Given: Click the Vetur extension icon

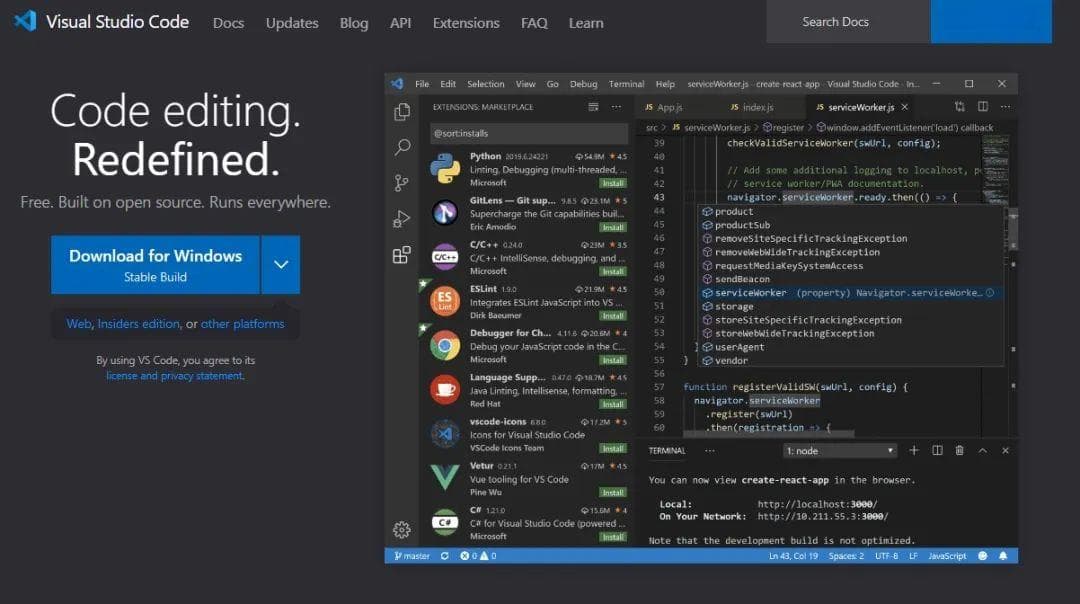Looking at the screenshot, I should tap(445, 477).
